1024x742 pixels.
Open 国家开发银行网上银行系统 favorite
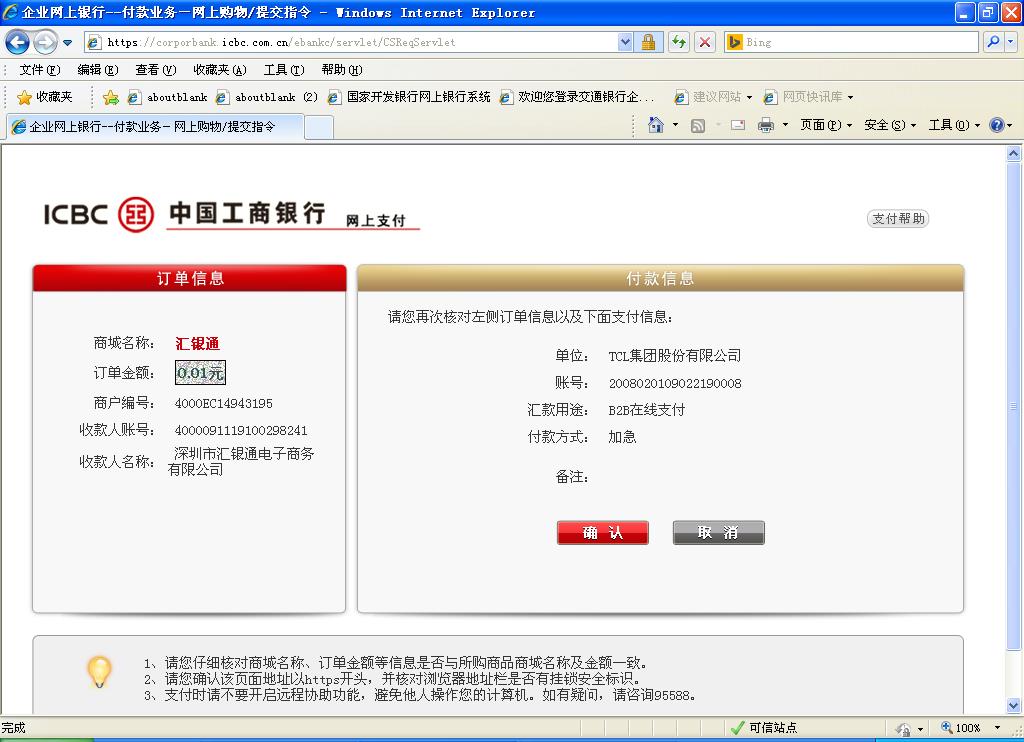click(409, 97)
